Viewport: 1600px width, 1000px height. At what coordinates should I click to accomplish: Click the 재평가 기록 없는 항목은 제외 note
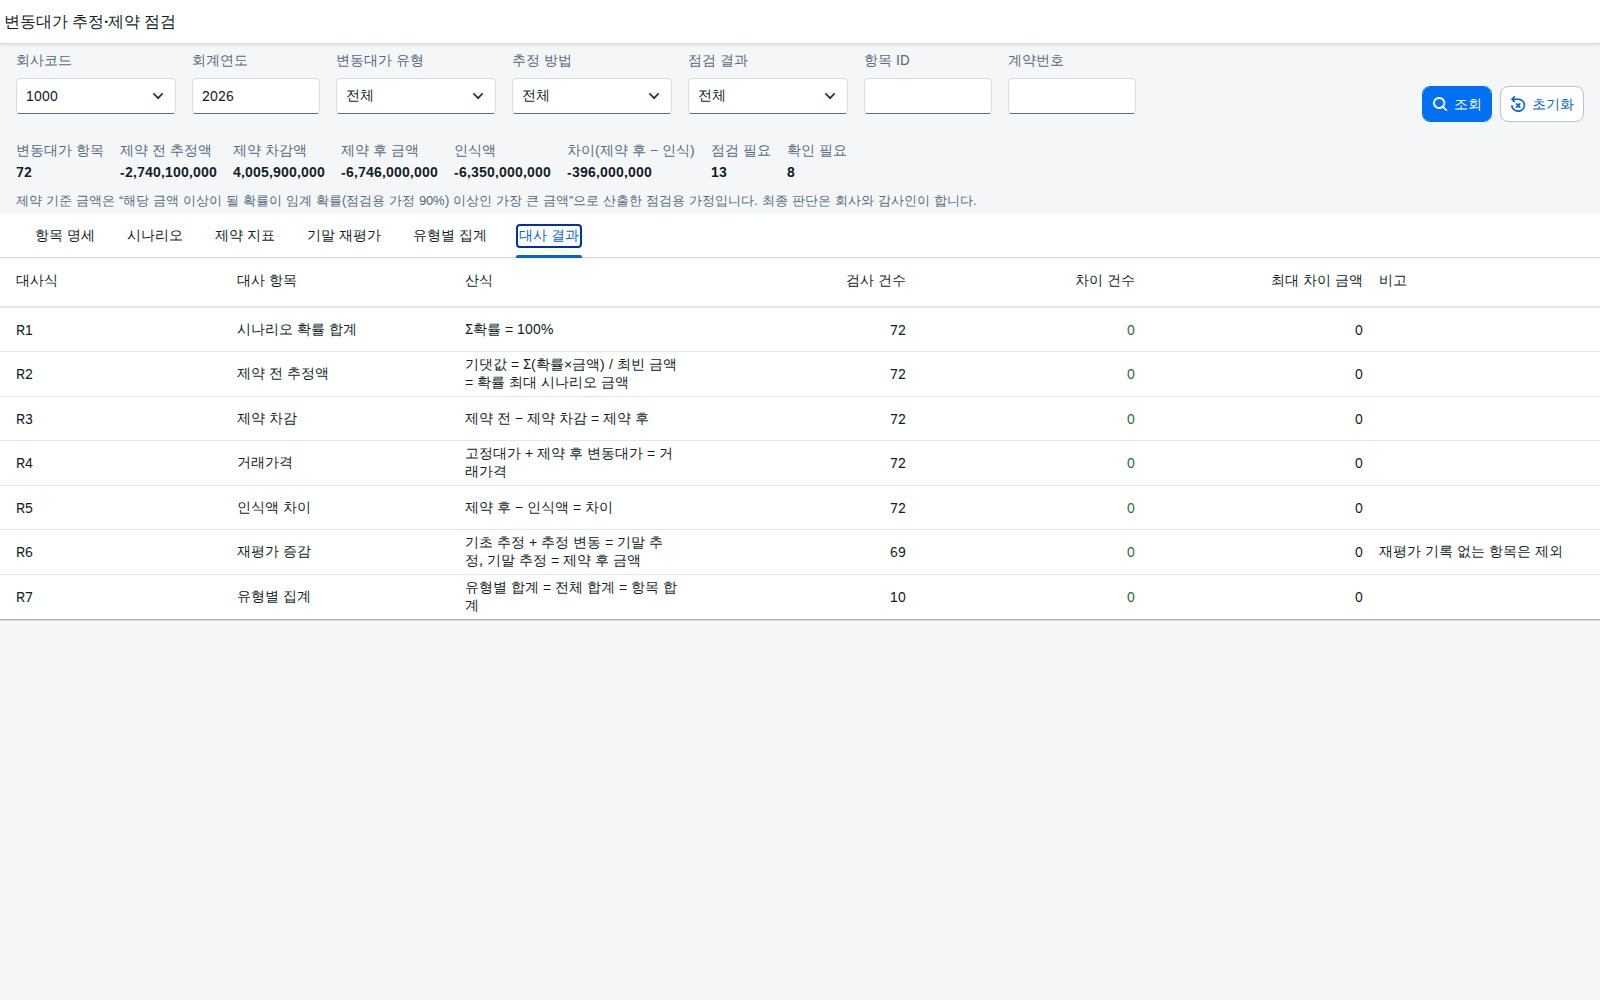click(1470, 552)
